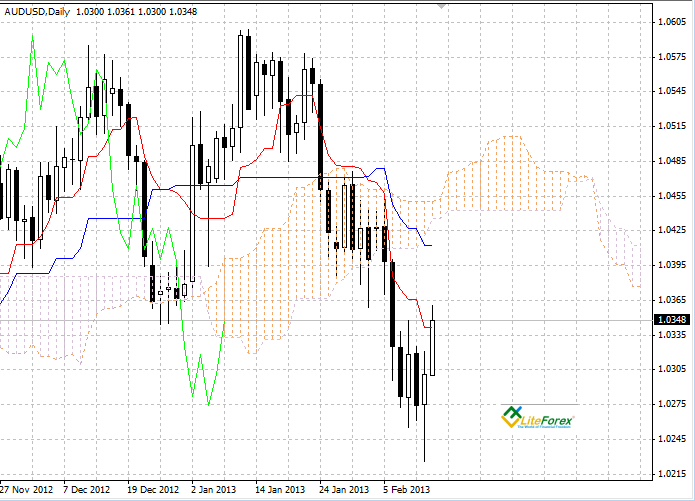
Task: Click the 7 Dec 2012 date label
Action: (86, 489)
